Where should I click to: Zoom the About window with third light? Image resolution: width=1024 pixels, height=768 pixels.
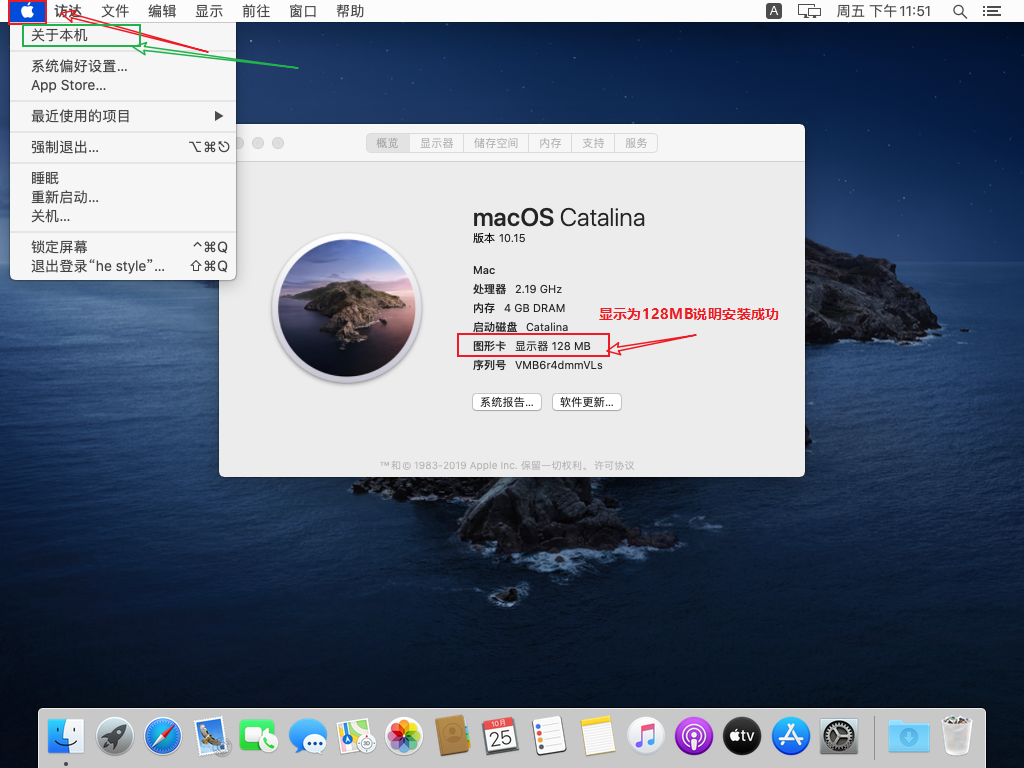[x=278, y=143]
